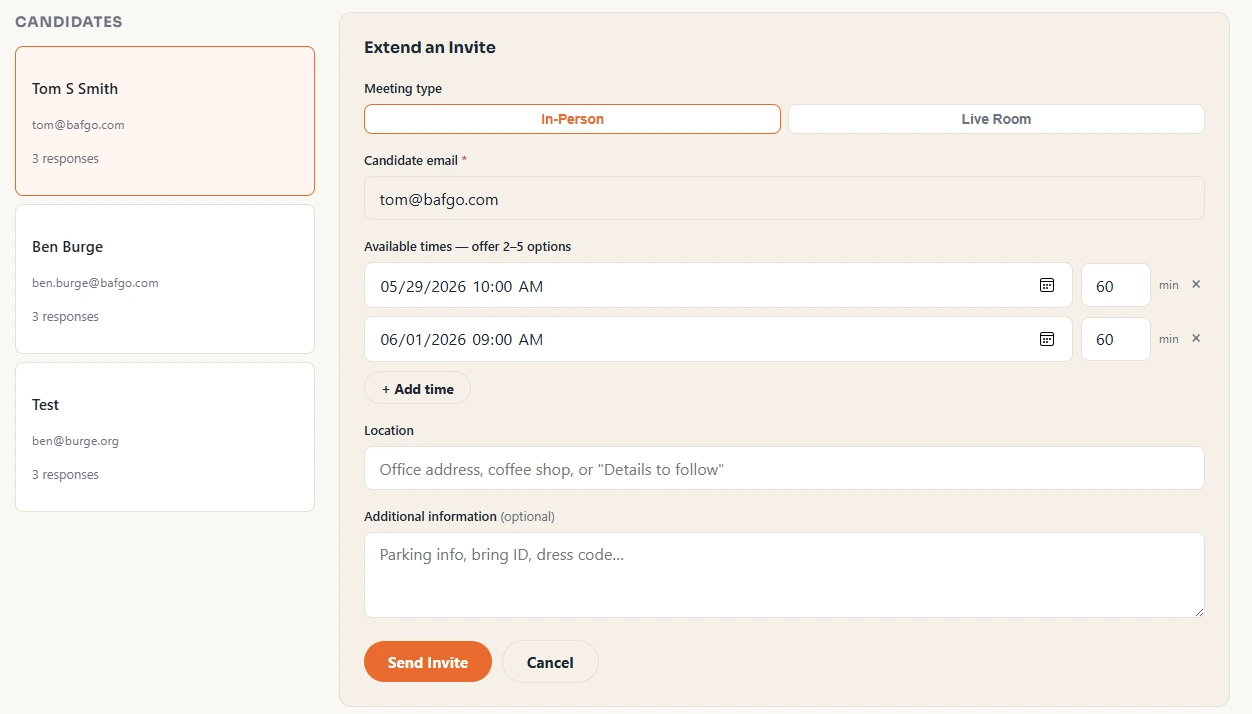
Task: Switch meeting type to Live Room
Action: click(x=996, y=119)
